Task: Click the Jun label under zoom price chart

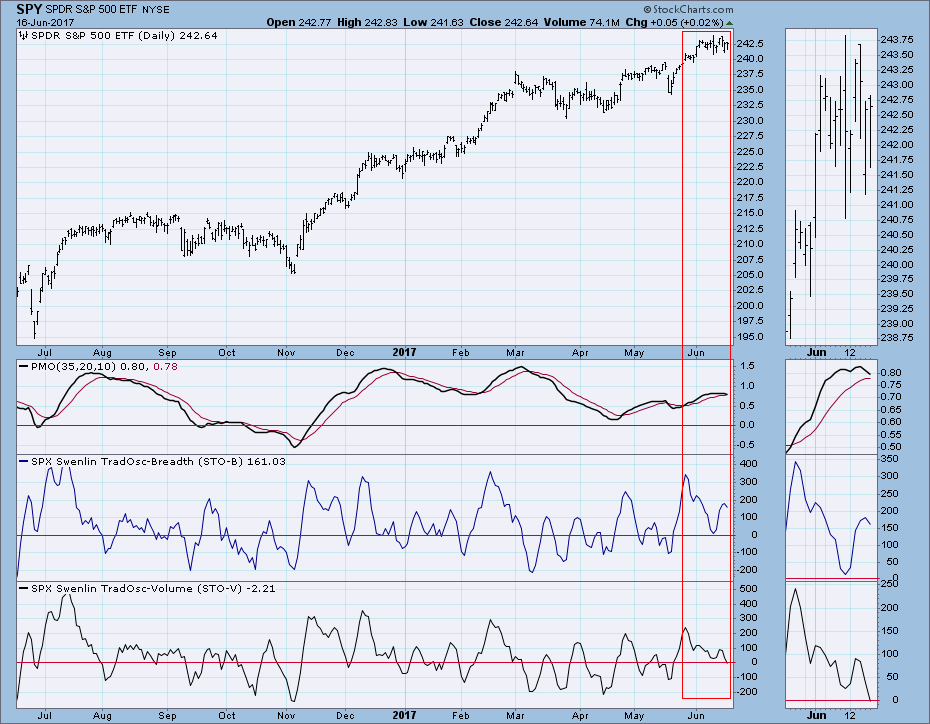Action: [817, 352]
